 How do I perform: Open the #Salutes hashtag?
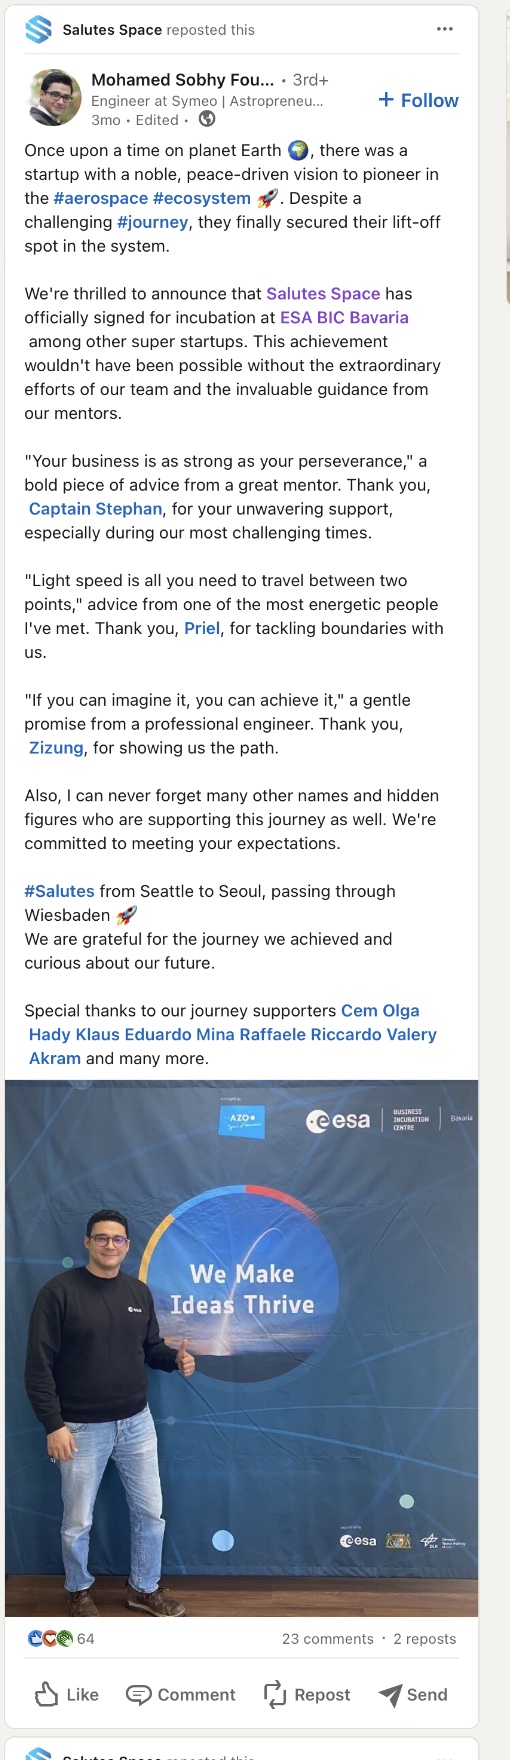(x=59, y=891)
